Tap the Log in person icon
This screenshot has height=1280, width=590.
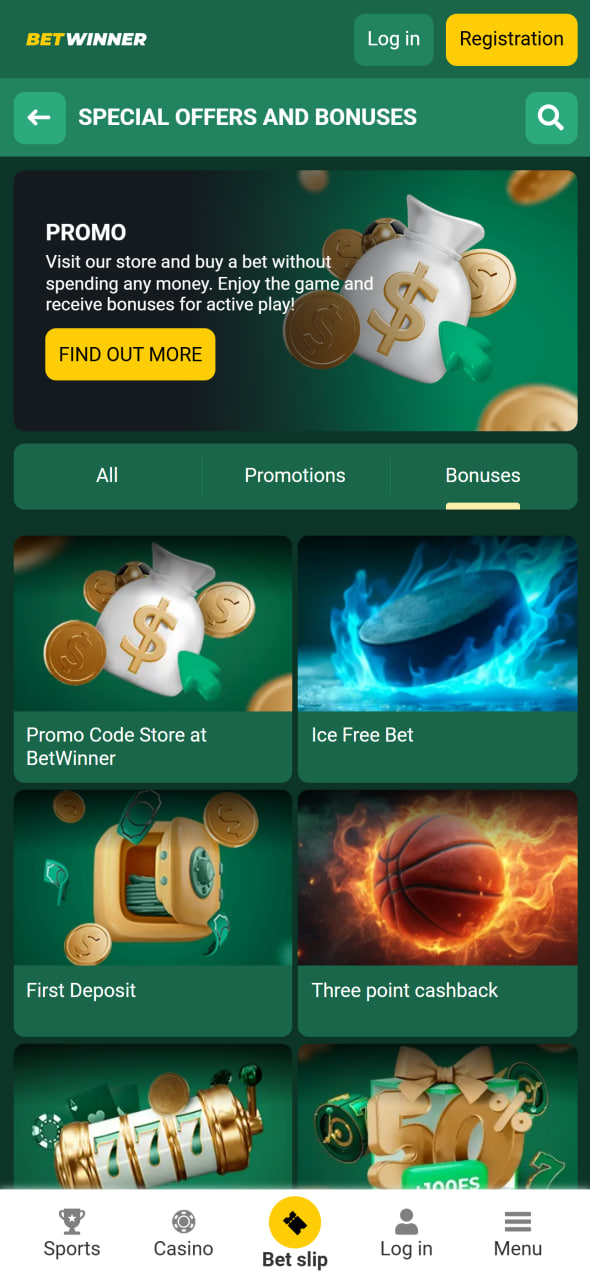[x=406, y=1221]
